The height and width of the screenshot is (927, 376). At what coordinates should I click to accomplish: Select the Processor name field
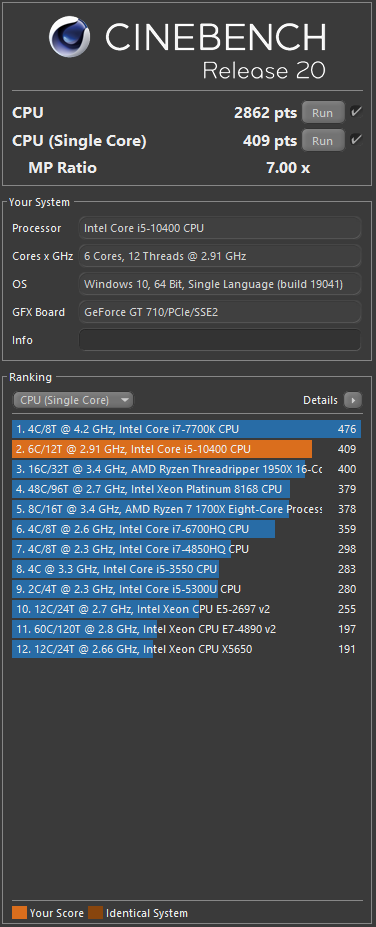click(x=220, y=228)
